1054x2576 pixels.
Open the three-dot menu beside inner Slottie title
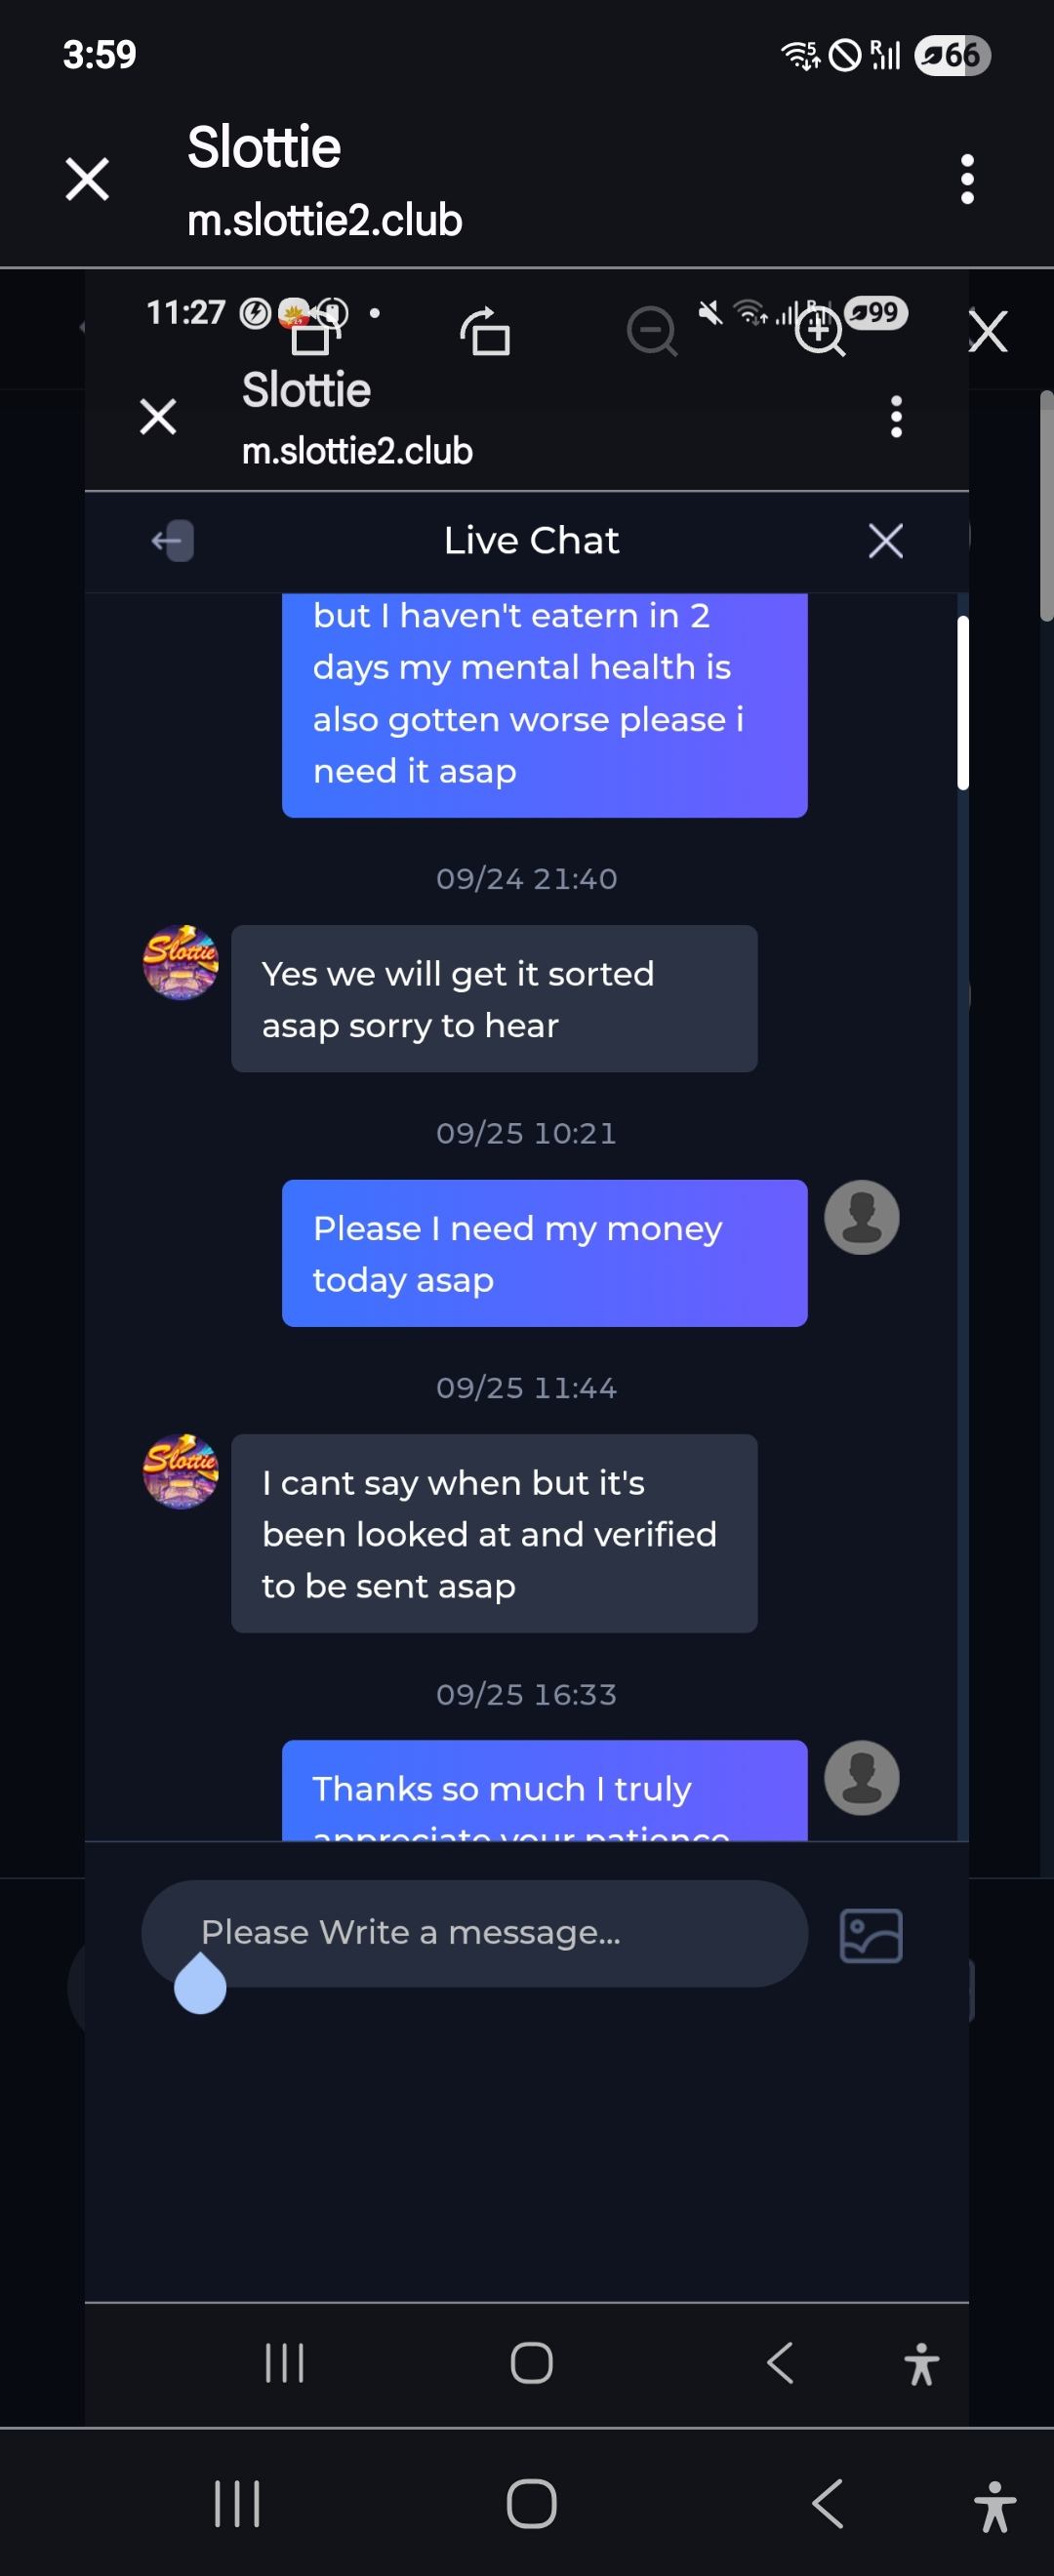point(896,417)
